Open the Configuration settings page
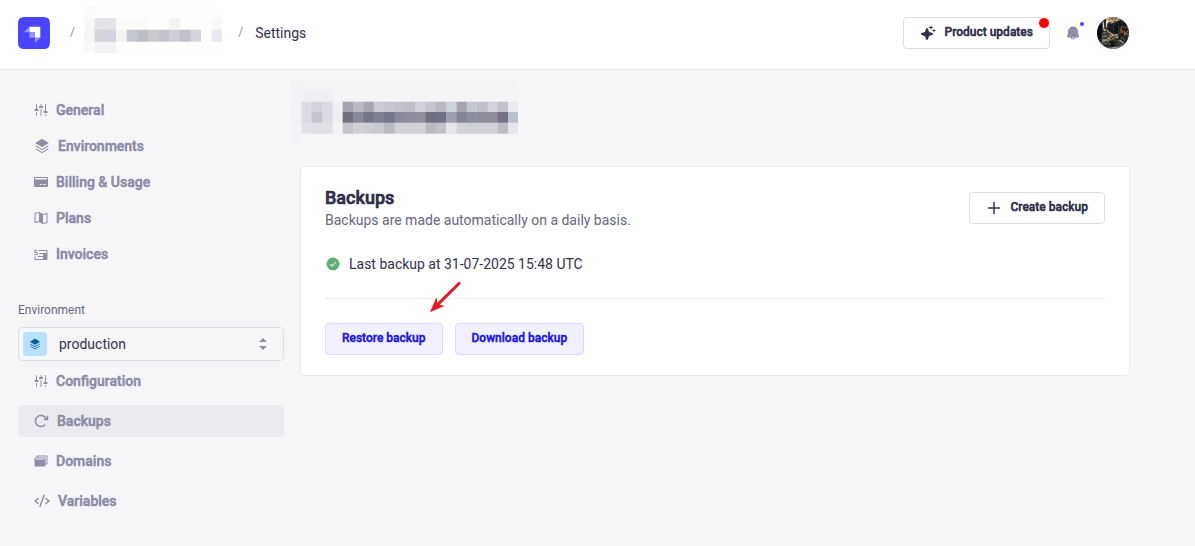Screen dimensions: 1195x546 click(98, 381)
